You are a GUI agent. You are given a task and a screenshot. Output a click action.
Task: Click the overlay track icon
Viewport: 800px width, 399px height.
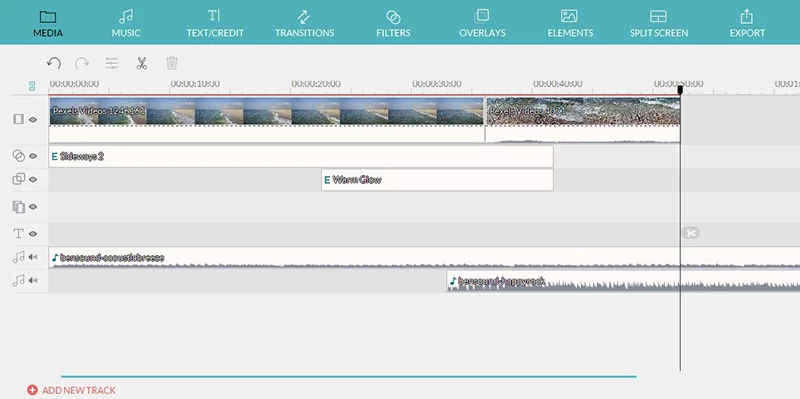(18, 179)
